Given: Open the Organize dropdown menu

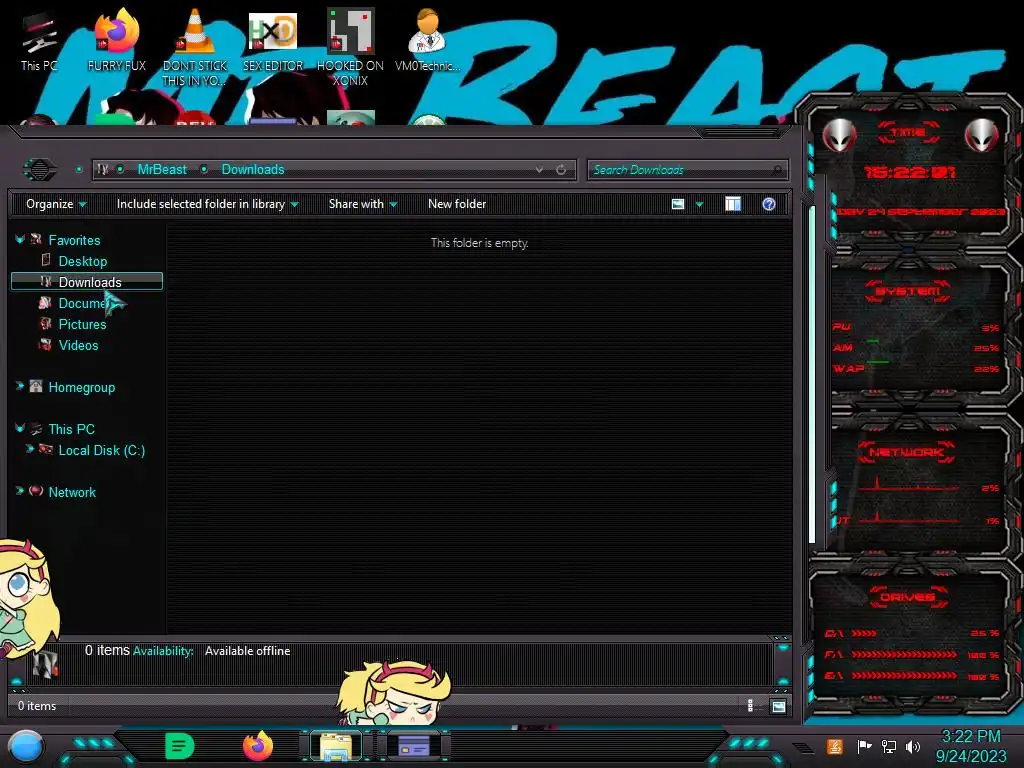Looking at the screenshot, I should (x=56, y=204).
